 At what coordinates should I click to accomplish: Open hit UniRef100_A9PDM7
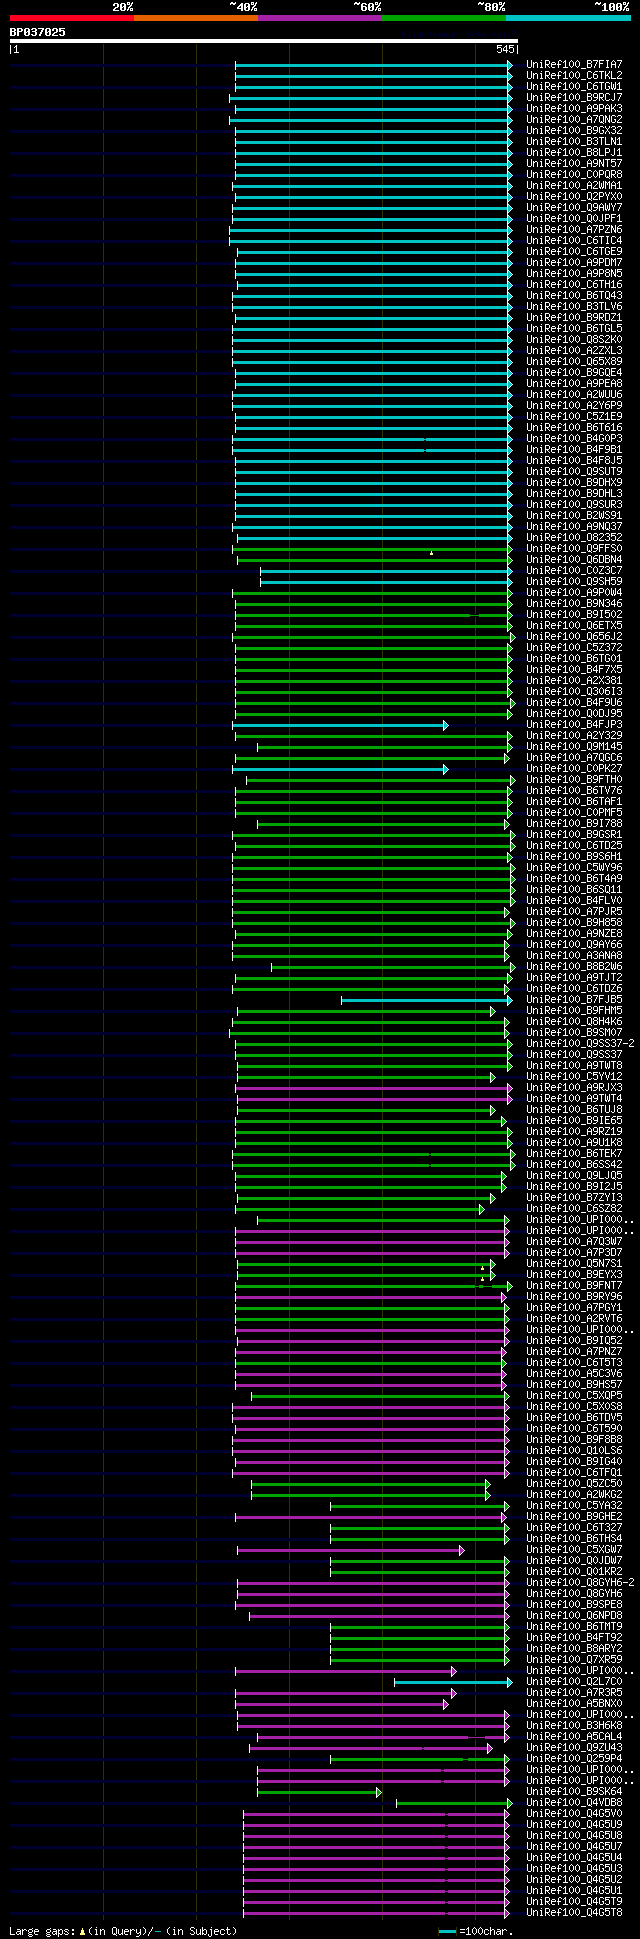click(574, 262)
